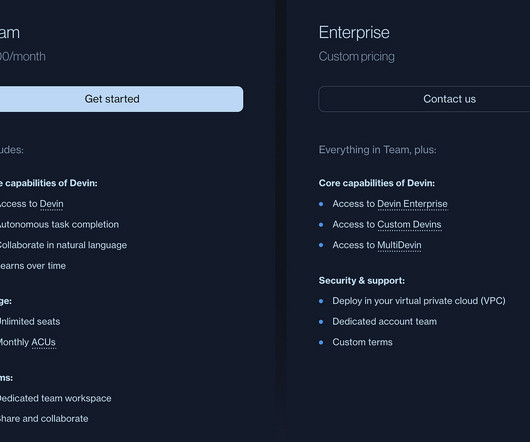The width and height of the screenshot is (530, 442).
Task: Click the underlined Devin link in Team plan
Action: coord(51,204)
